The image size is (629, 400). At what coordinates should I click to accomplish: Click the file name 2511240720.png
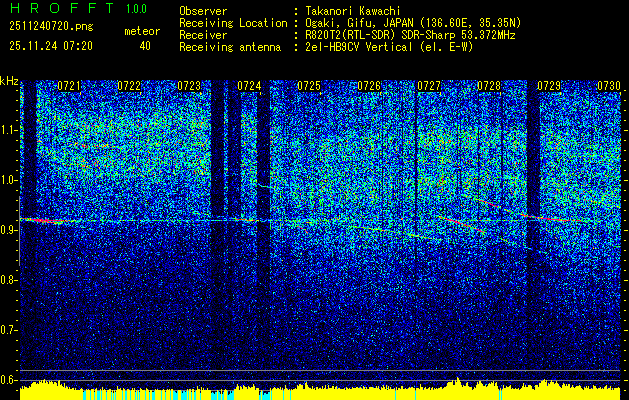[51, 27]
